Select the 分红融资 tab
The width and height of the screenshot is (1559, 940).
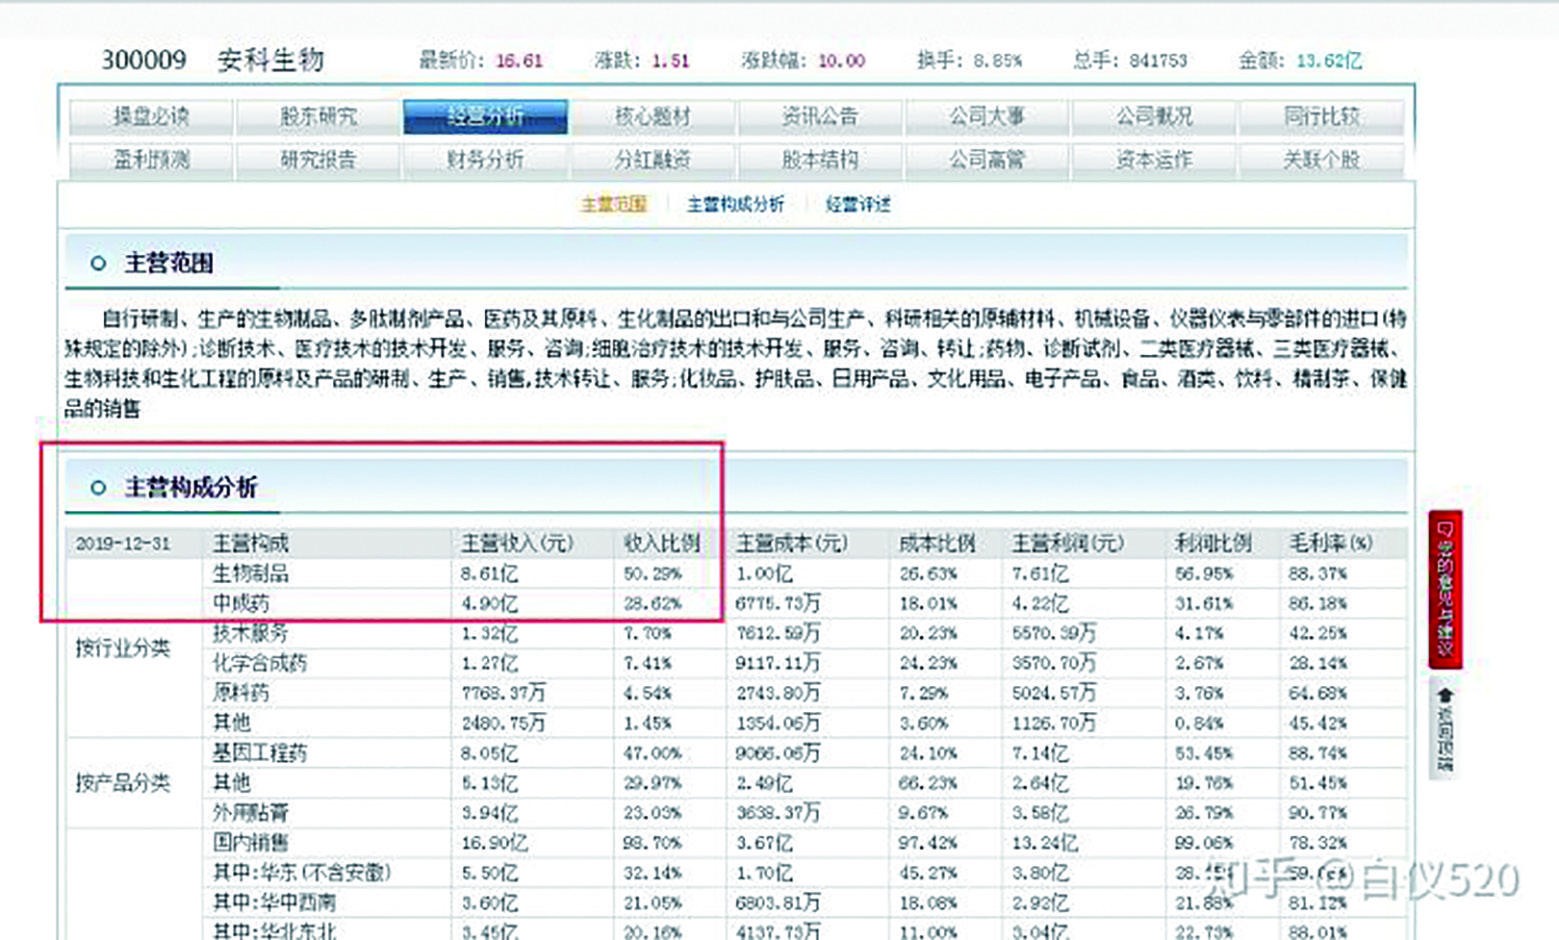point(652,159)
